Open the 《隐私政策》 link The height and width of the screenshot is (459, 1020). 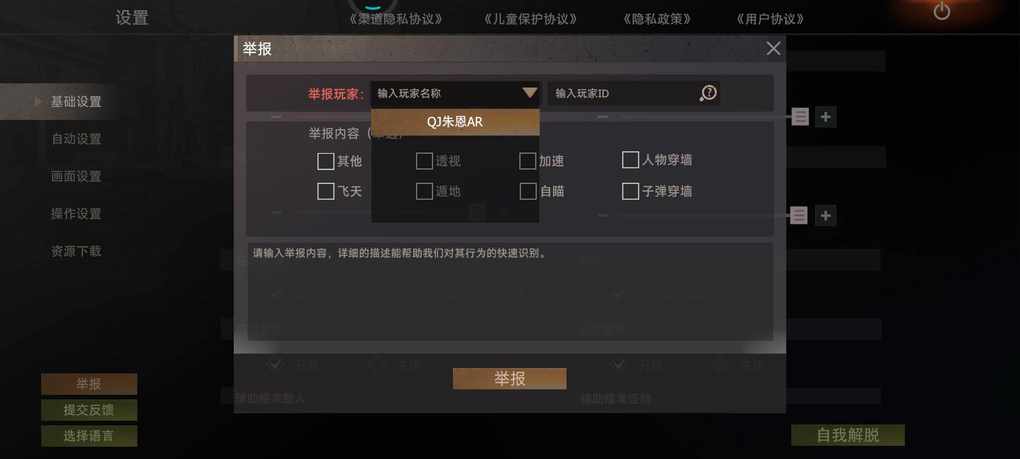[656, 19]
